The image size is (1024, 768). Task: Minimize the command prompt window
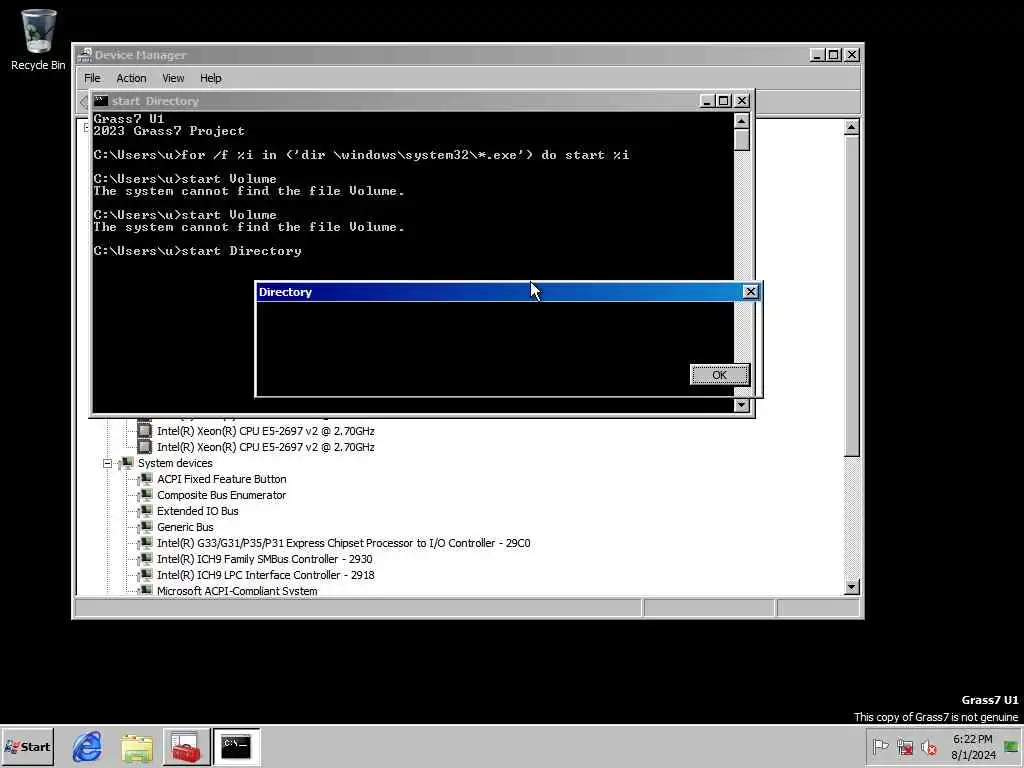tap(707, 101)
